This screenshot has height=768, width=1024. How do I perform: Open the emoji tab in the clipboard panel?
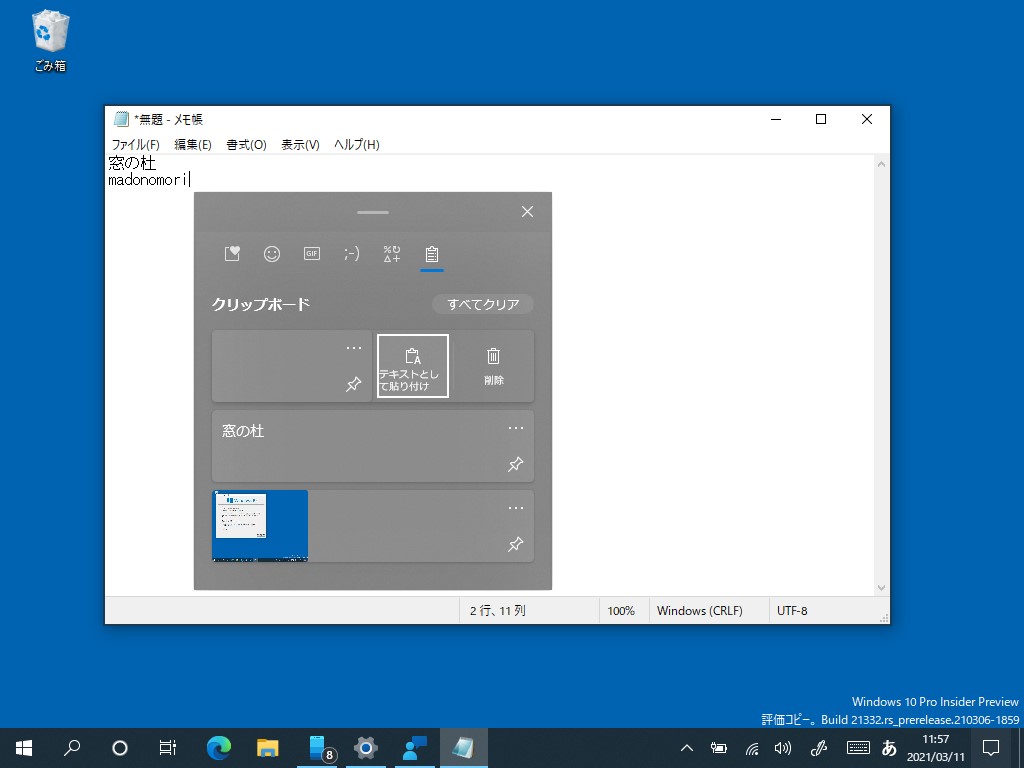tap(271, 253)
